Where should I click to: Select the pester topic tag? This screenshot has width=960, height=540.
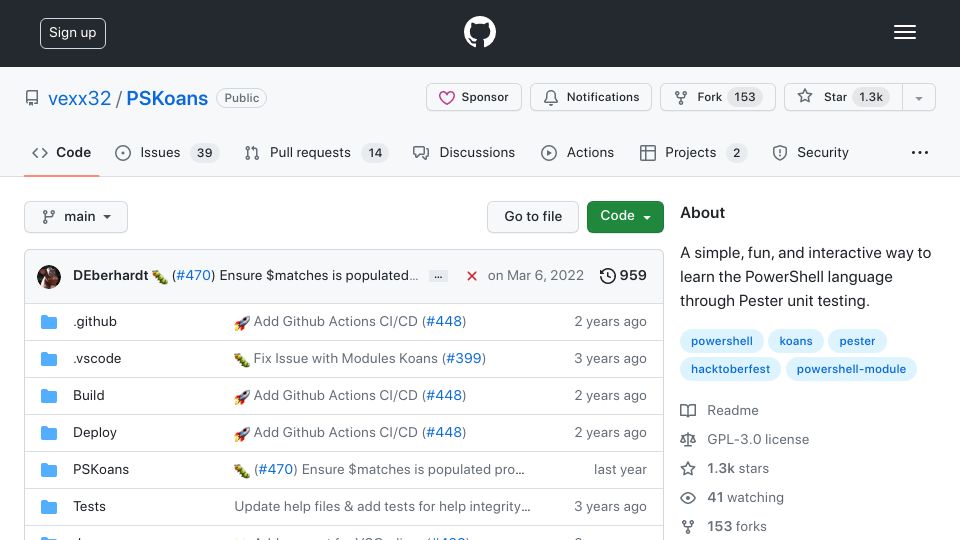[857, 341]
